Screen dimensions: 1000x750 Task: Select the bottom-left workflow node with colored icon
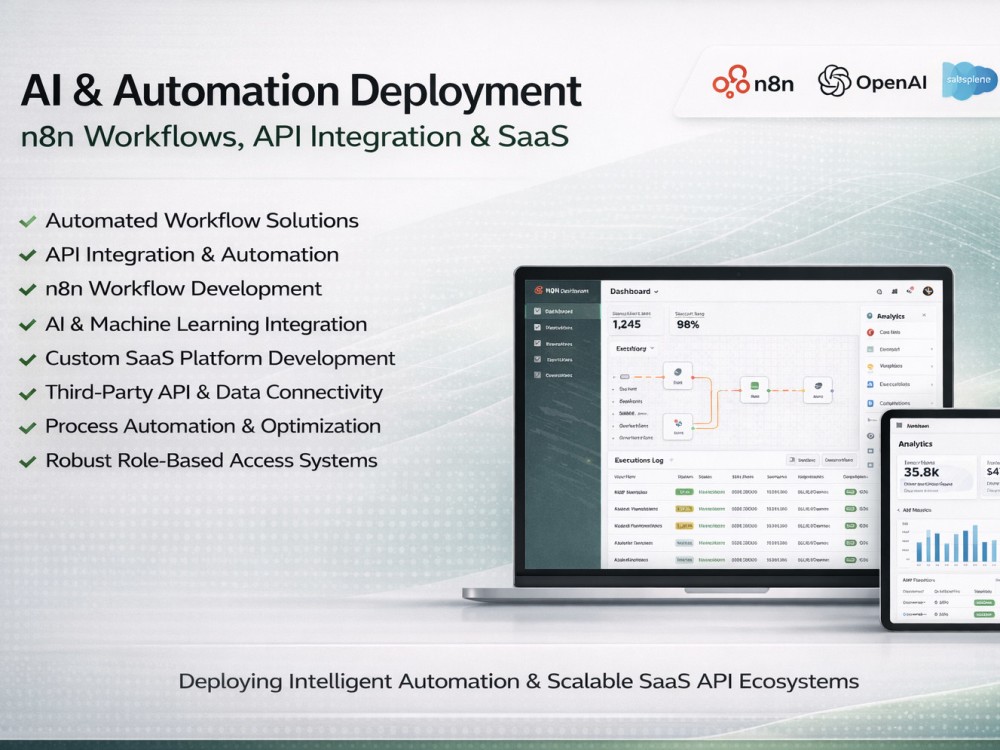click(678, 427)
